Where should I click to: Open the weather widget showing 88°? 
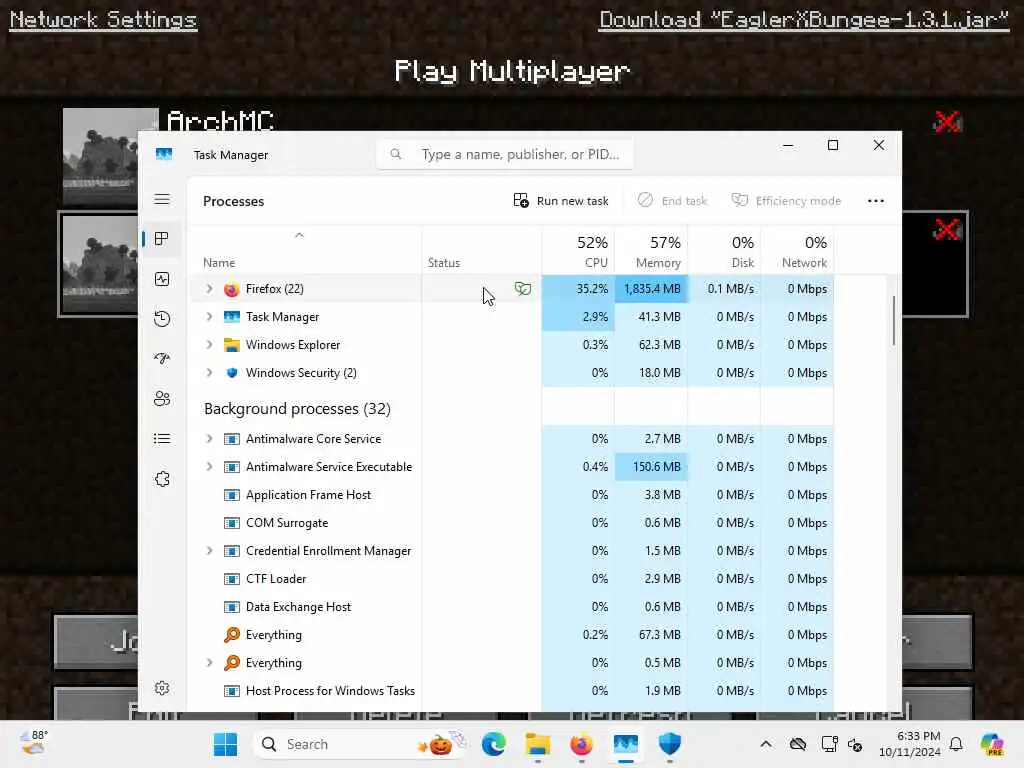coord(33,743)
